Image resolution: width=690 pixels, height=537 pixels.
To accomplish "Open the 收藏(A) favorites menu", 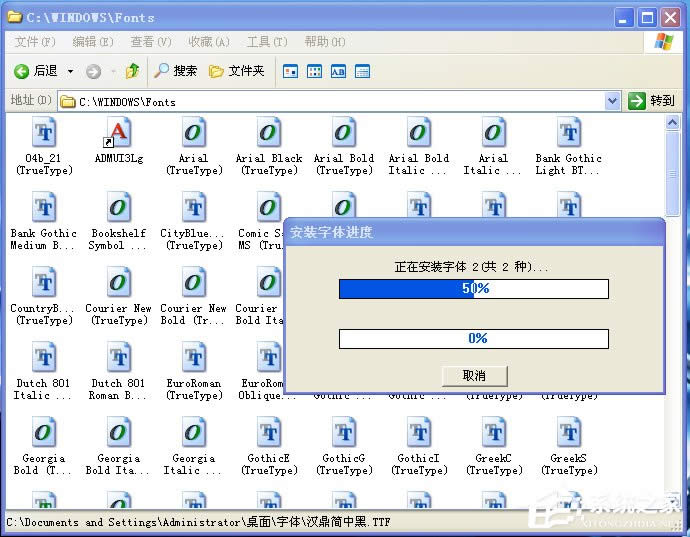I will point(208,42).
